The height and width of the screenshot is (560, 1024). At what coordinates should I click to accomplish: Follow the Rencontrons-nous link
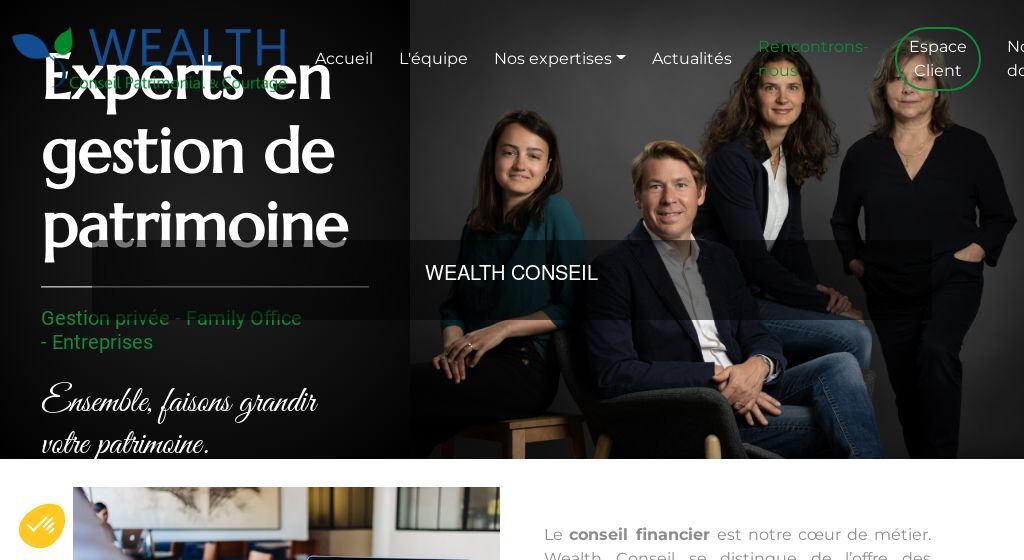pyautogui.click(x=813, y=59)
